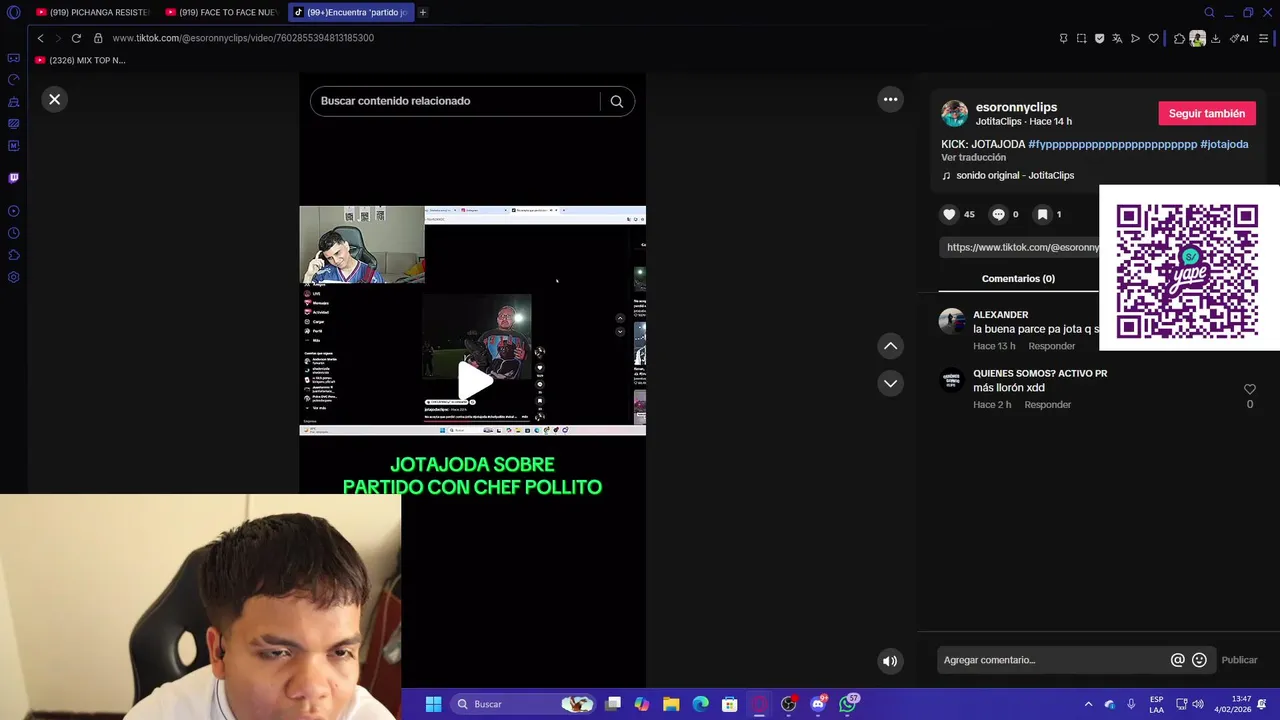The image size is (1280, 720).
Task: Click the browser address bar URL
Action: click(x=243, y=38)
